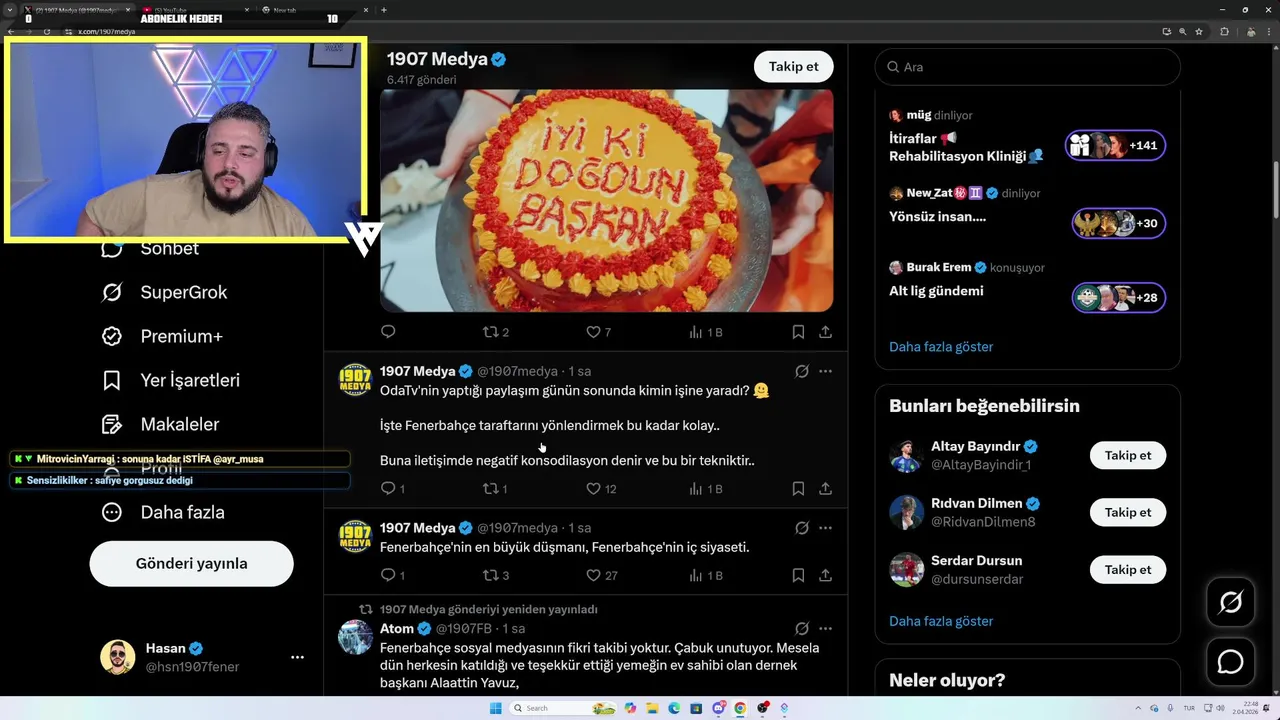Image resolution: width=1280 pixels, height=720 pixels.
Task: Click the browser address bar
Action: tap(600, 31)
